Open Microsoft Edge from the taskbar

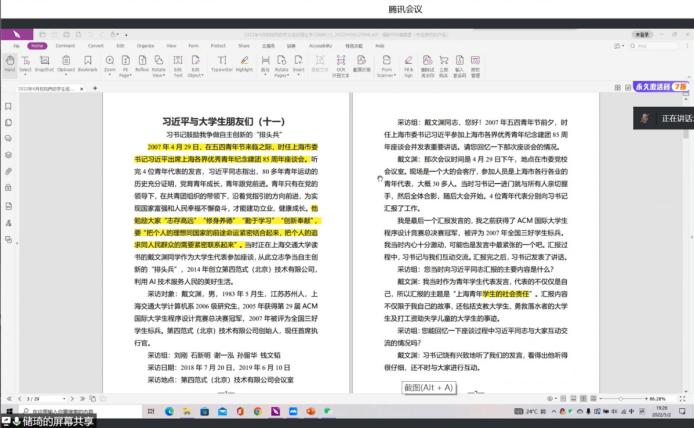[169, 411]
